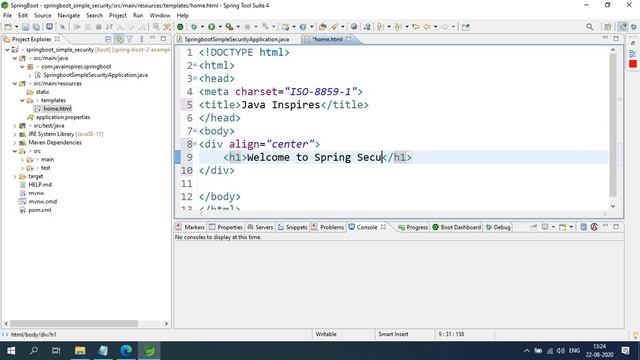
Task: Open the Debug dropdown arrow
Action: [202, 27]
